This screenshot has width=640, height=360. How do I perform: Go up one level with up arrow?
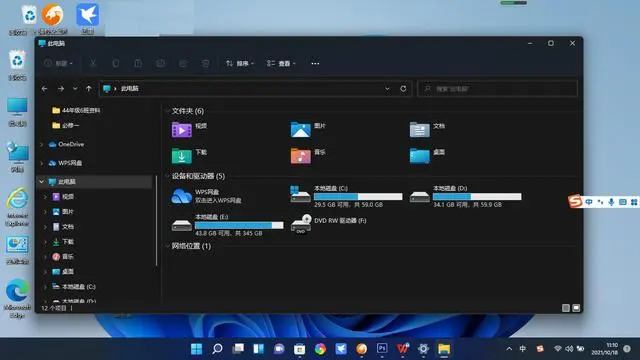click(89, 89)
